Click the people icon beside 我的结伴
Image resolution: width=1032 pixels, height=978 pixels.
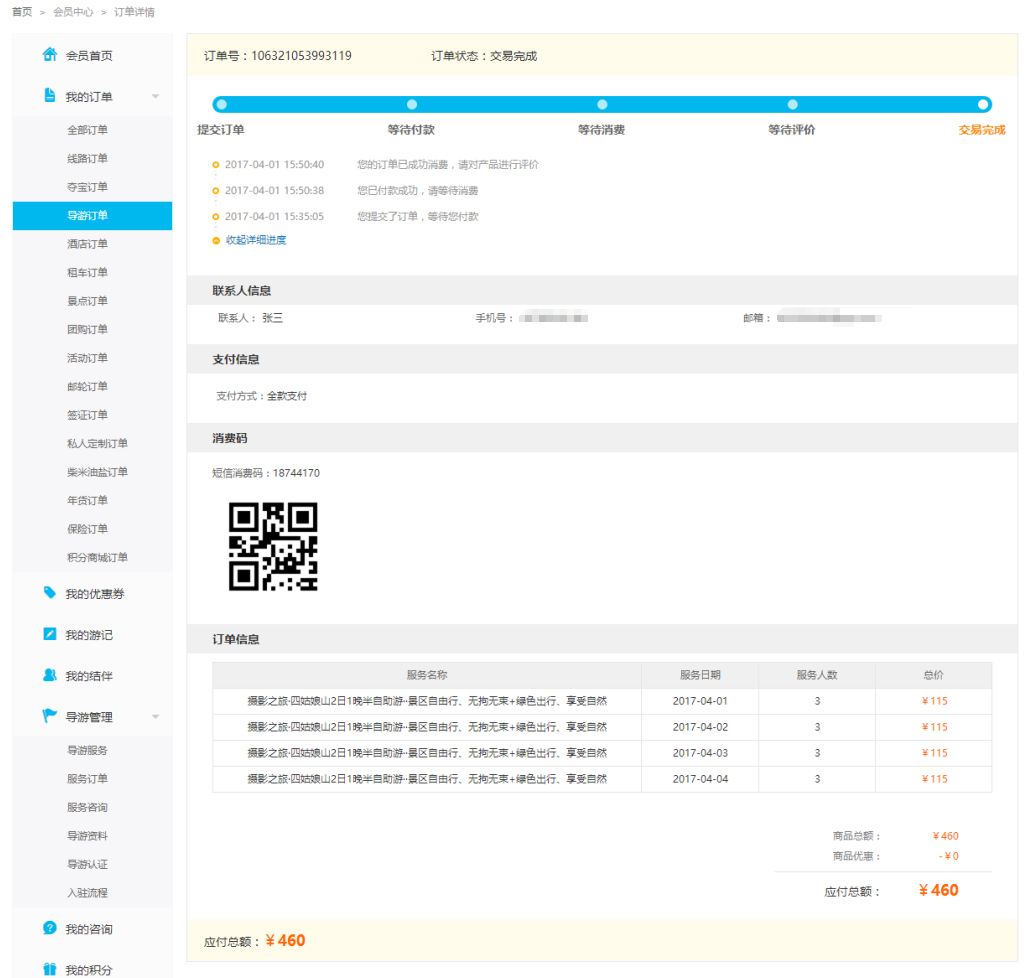[50, 675]
